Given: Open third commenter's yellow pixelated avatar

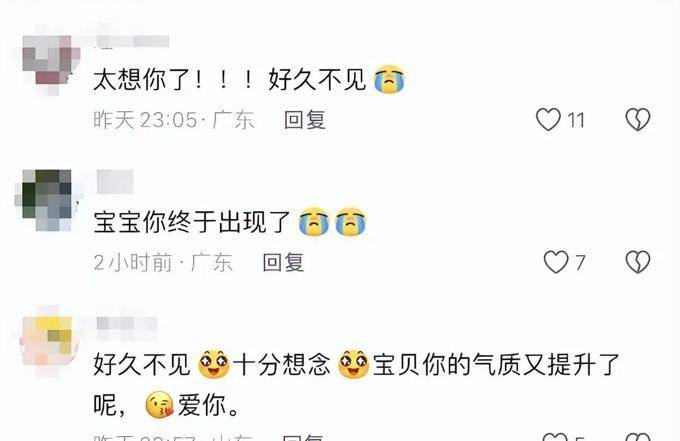Looking at the screenshot, I should point(50,340).
